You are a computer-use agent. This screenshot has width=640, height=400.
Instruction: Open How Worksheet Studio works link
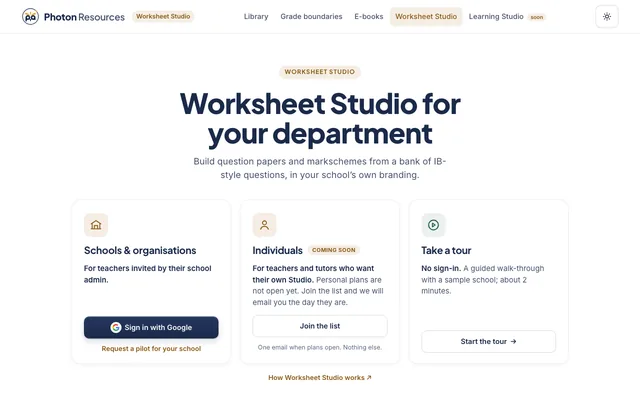(x=320, y=378)
